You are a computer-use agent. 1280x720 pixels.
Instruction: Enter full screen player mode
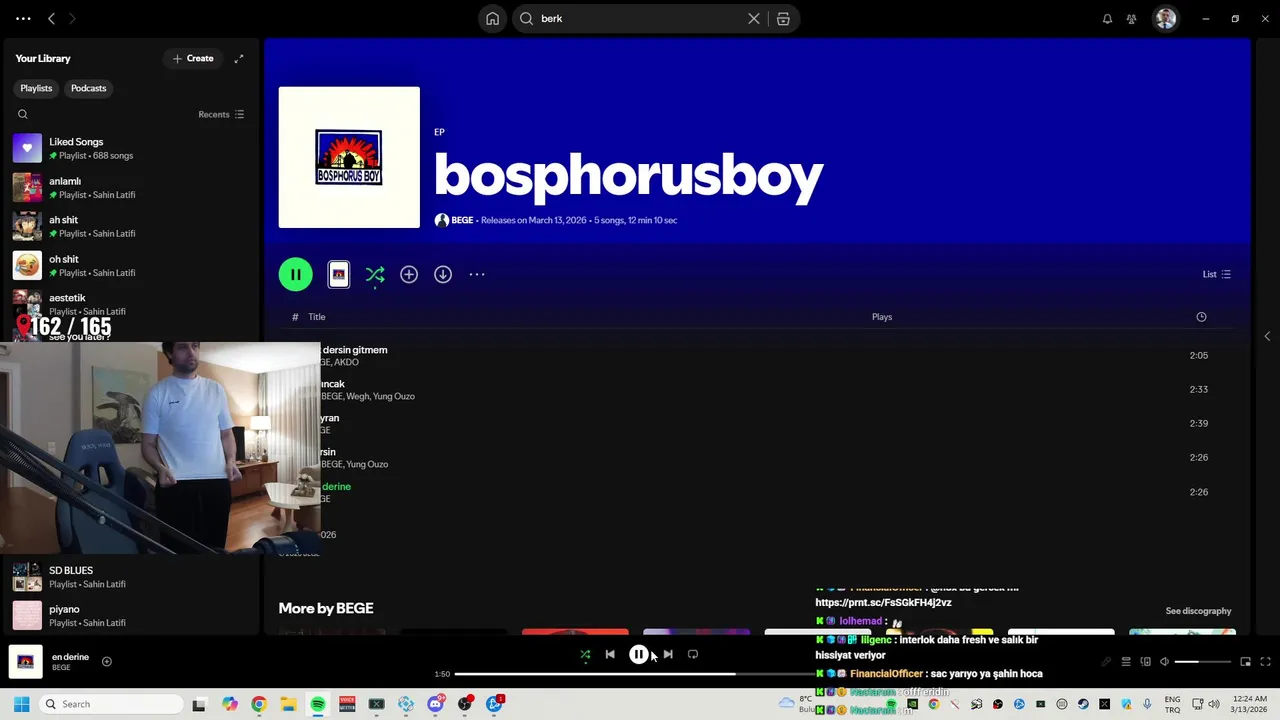click(1265, 662)
